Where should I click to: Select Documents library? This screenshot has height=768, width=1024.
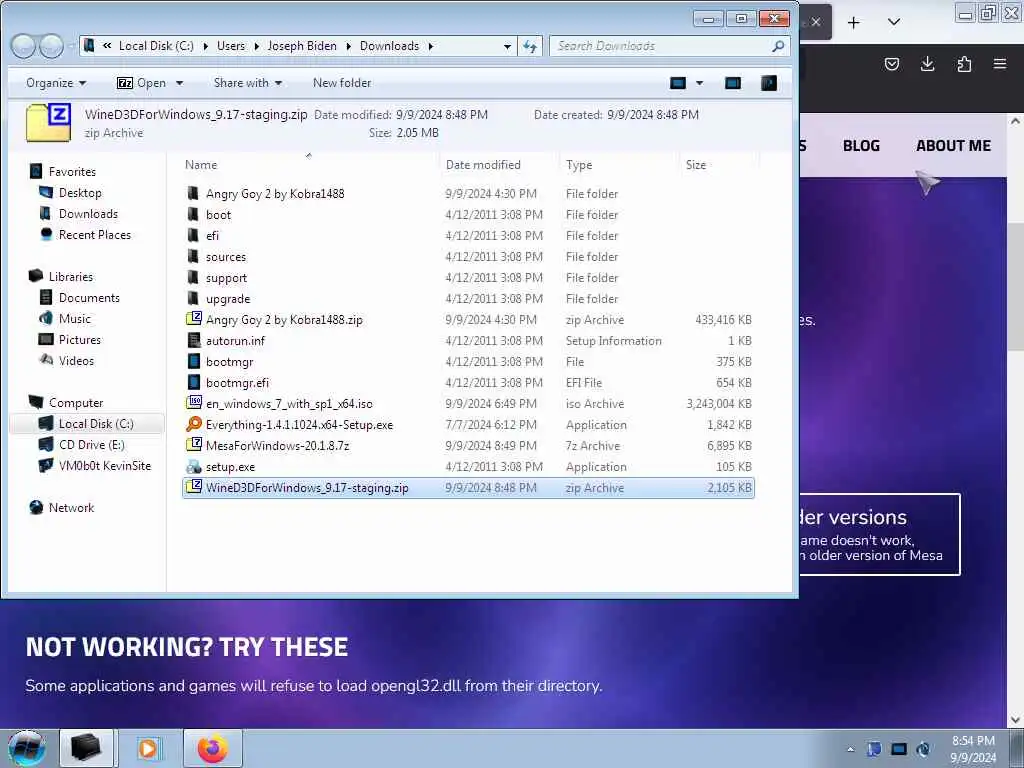89,298
